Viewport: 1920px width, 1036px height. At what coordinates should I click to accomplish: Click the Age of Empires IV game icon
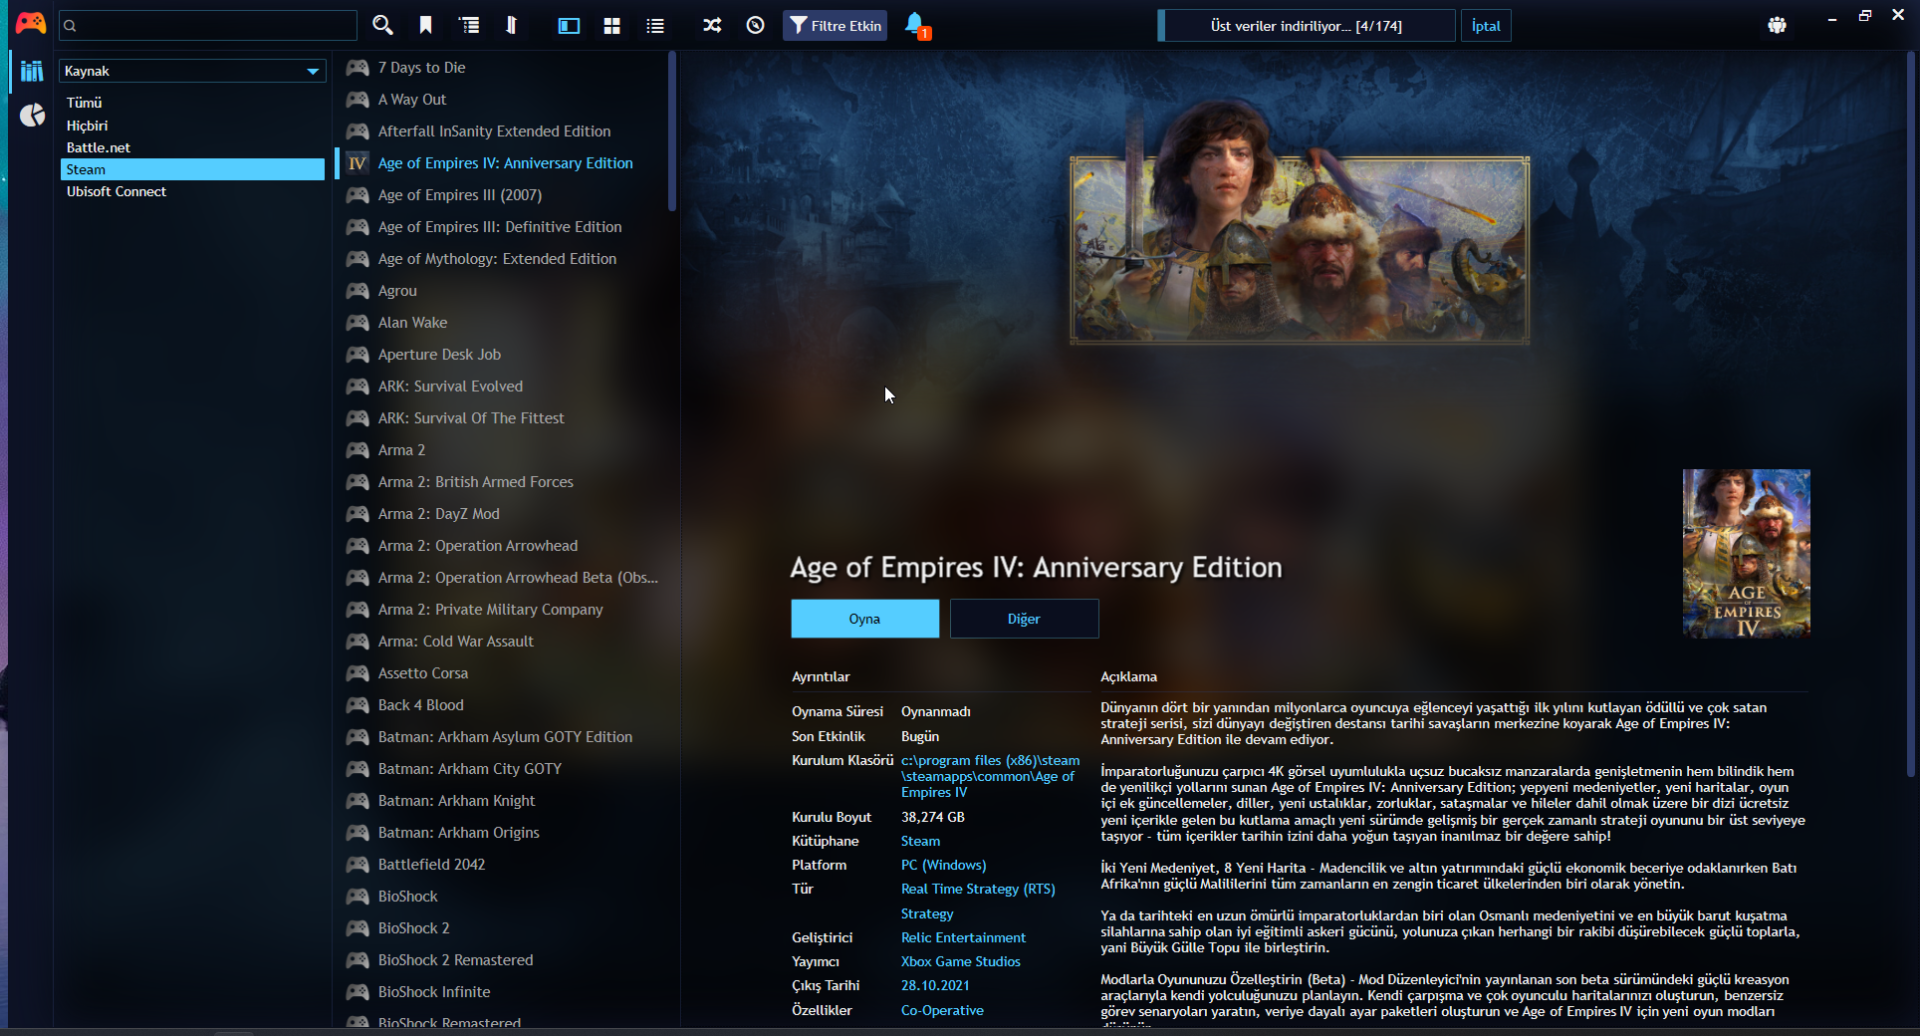[357, 164]
